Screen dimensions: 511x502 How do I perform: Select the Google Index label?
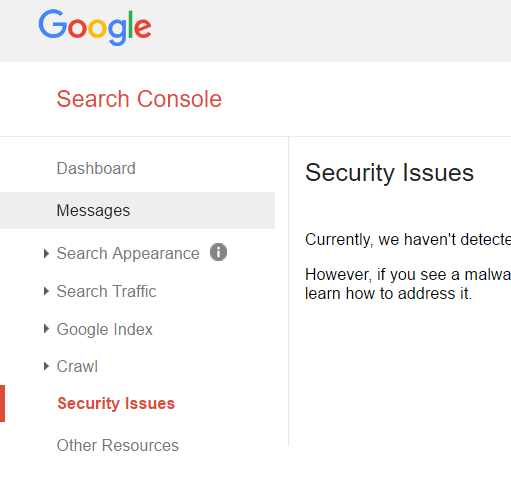point(104,329)
